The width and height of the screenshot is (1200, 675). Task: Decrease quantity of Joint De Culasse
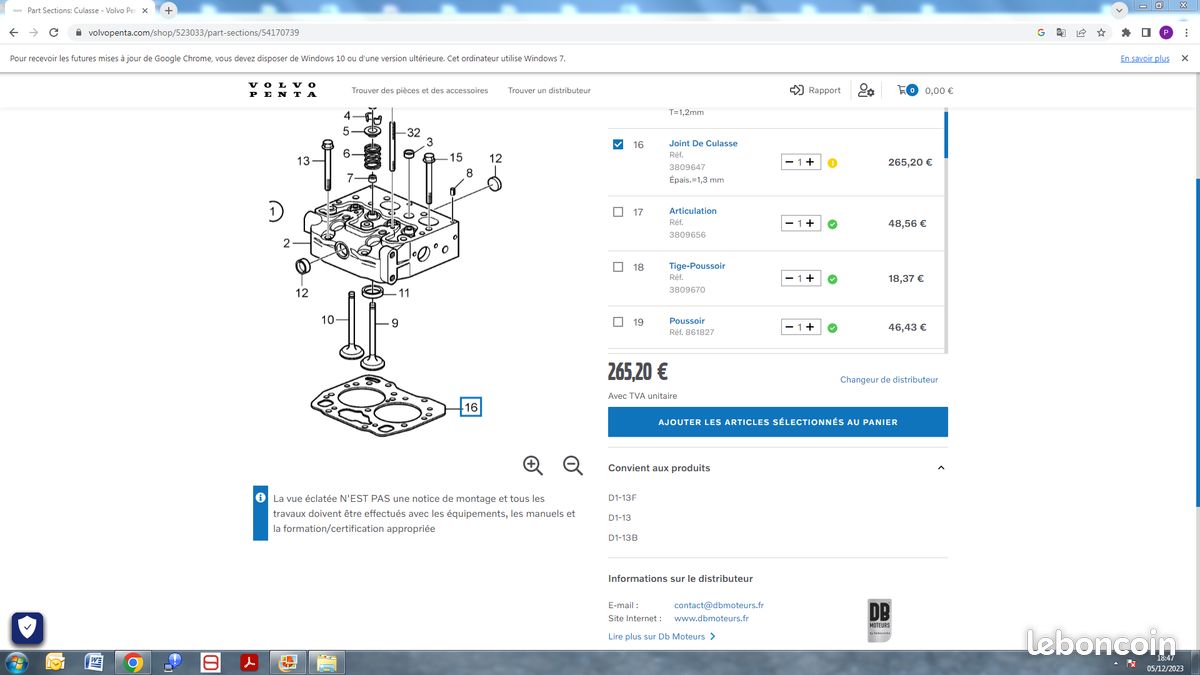tap(789, 162)
